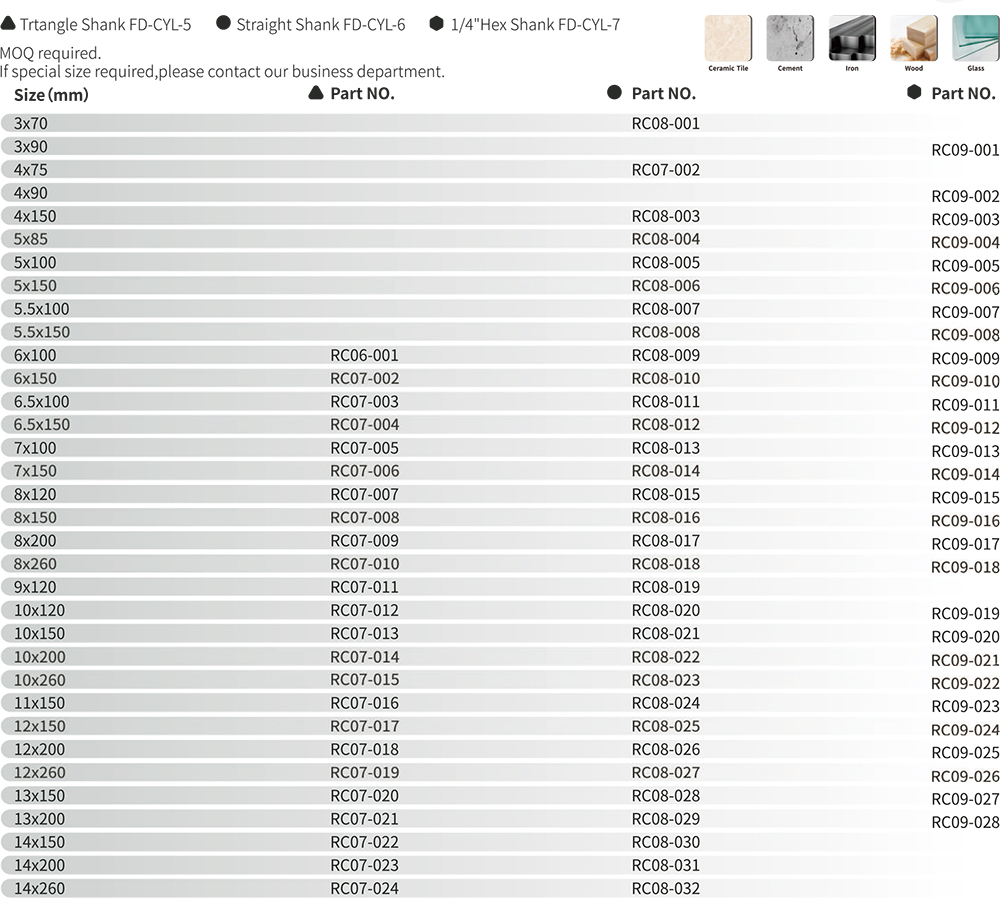Select the Cement material thumbnail

pyautogui.click(x=790, y=38)
